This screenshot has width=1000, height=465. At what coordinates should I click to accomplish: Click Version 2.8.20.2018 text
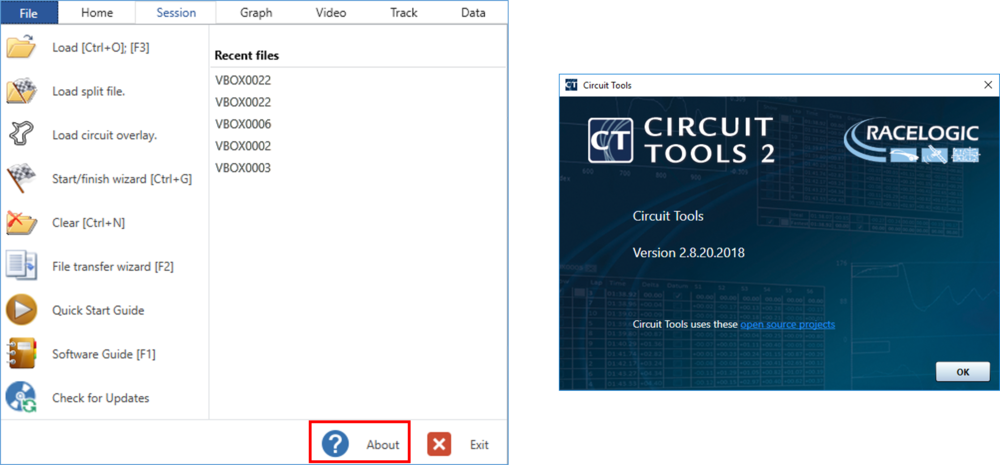point(688,253)
